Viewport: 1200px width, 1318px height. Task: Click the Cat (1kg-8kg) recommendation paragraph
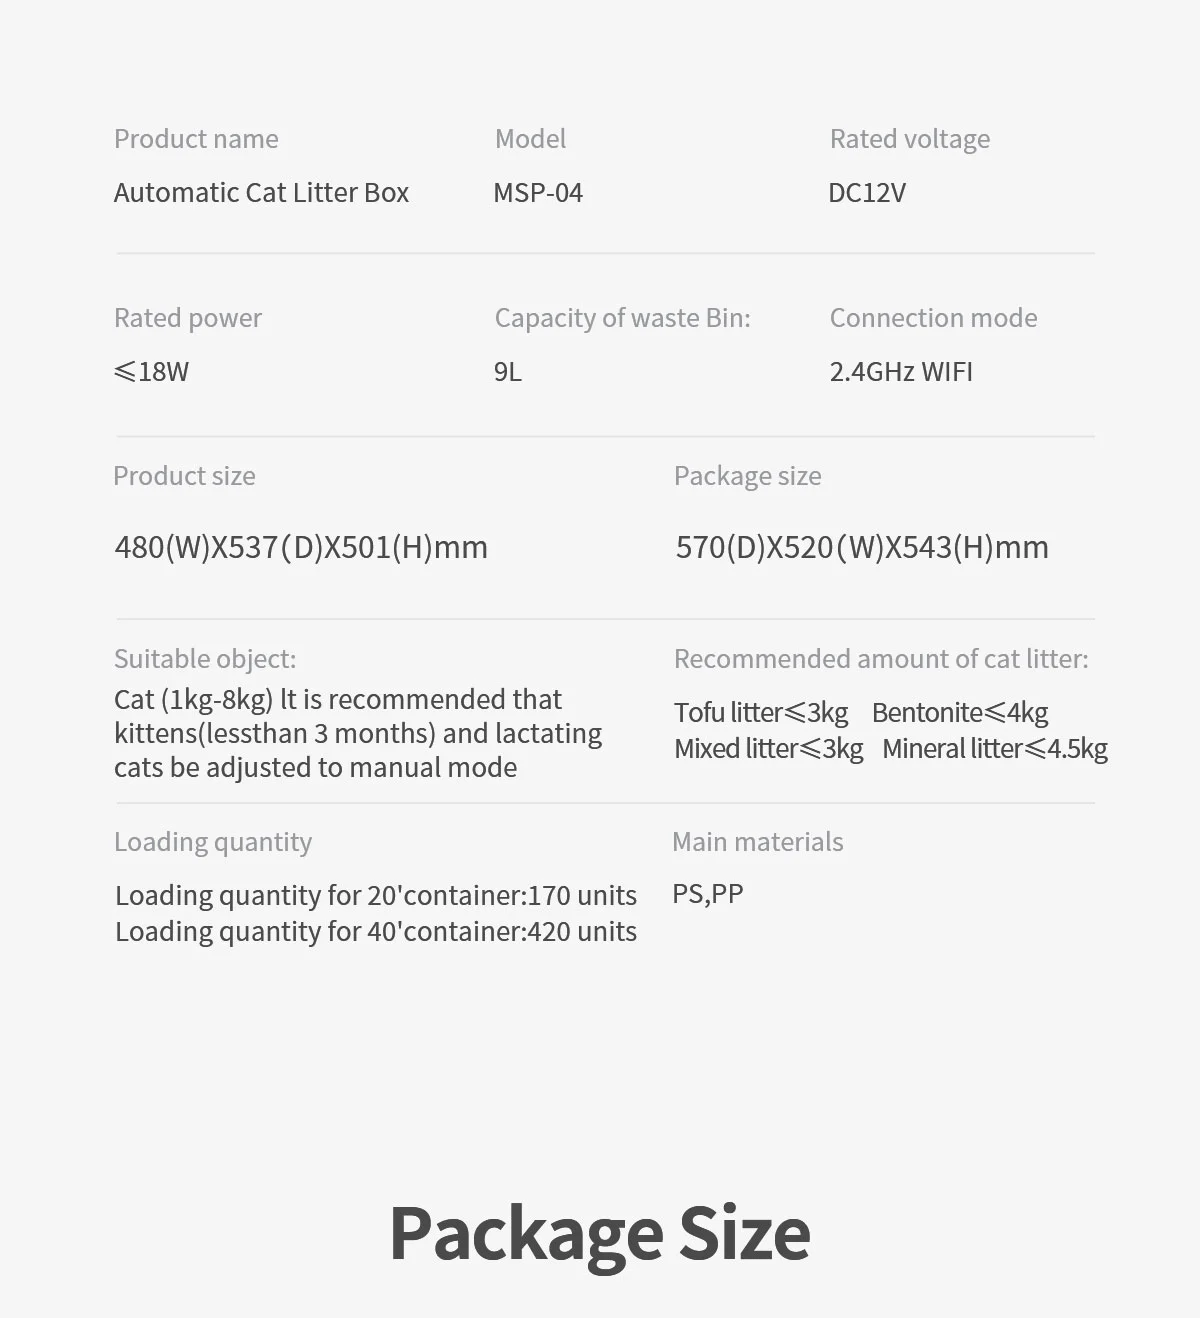click(x=358, y=733)
